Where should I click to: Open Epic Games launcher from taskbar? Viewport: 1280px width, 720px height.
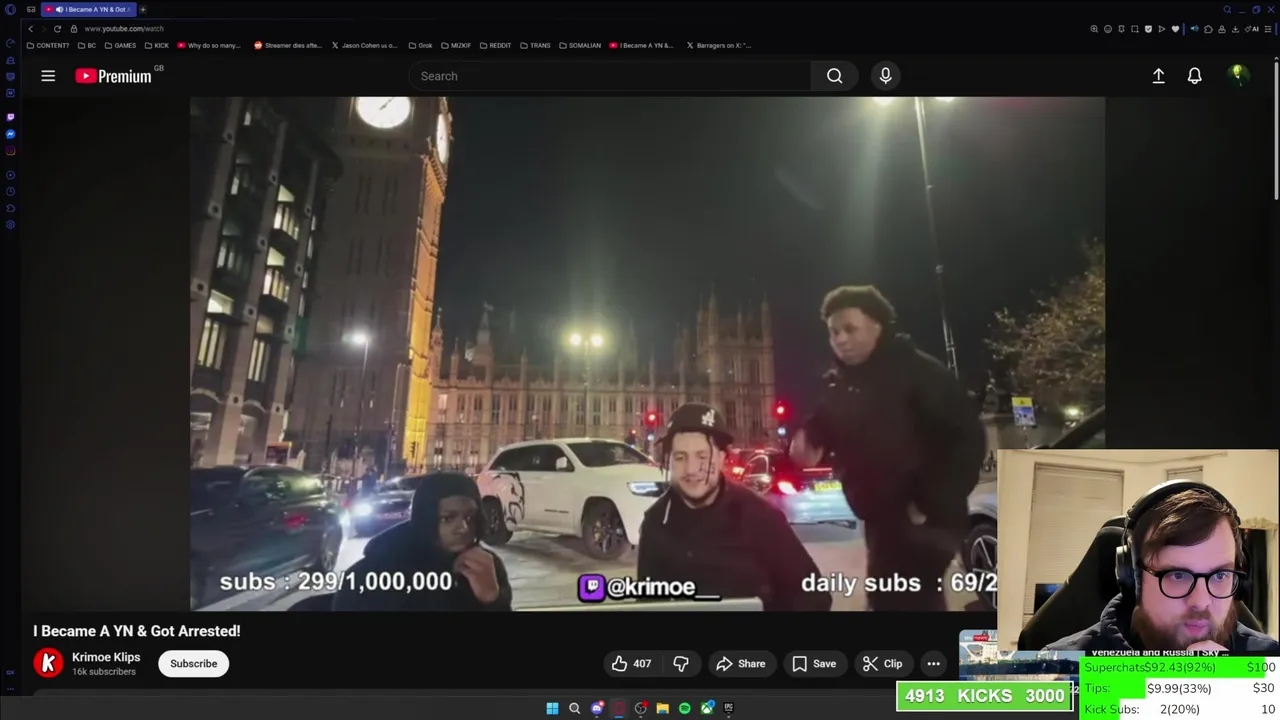point(729,708)
